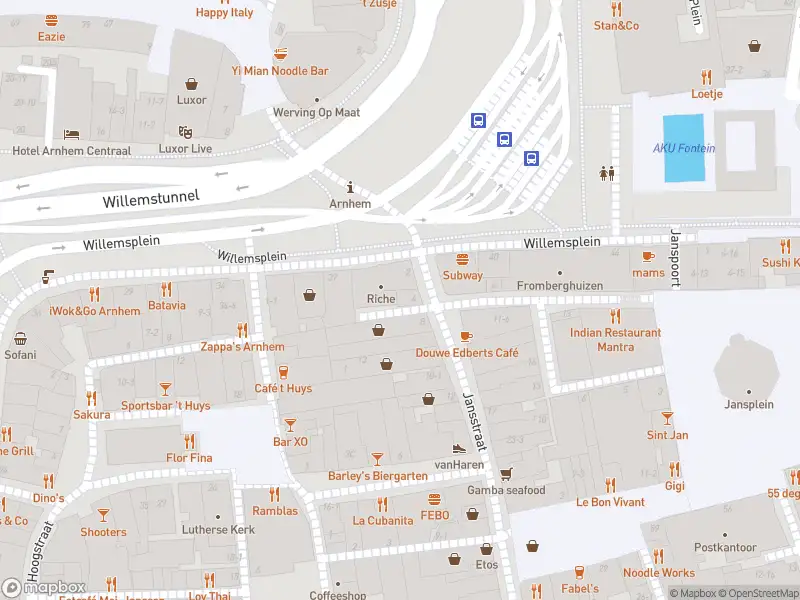Screen dimensions: 800x600
Task: Click the Gamba seafood shopping cart icon
Action: pyautogui.click(x=506, y=474)
